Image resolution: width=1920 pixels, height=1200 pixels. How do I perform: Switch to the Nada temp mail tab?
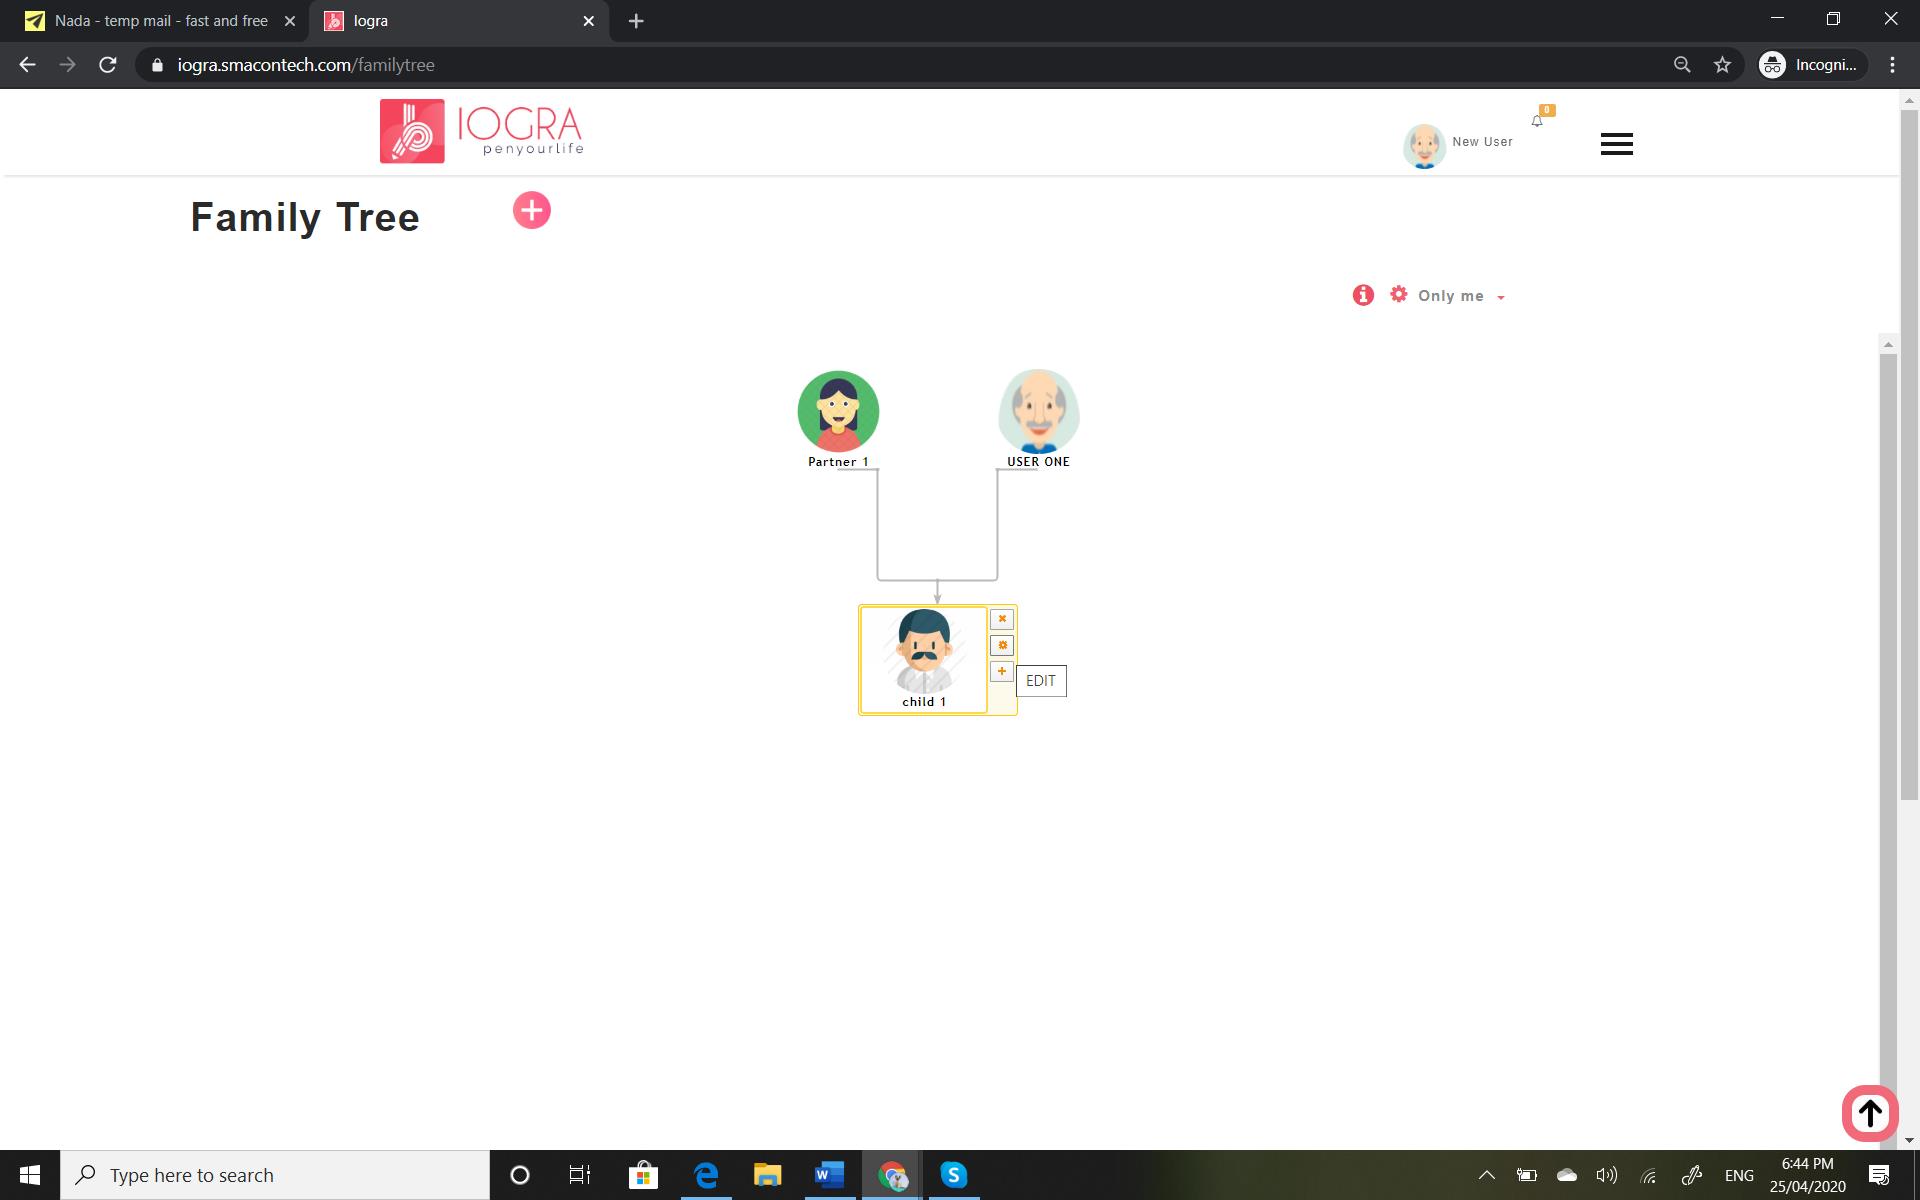pyautogui.click(x=160, y=21)
